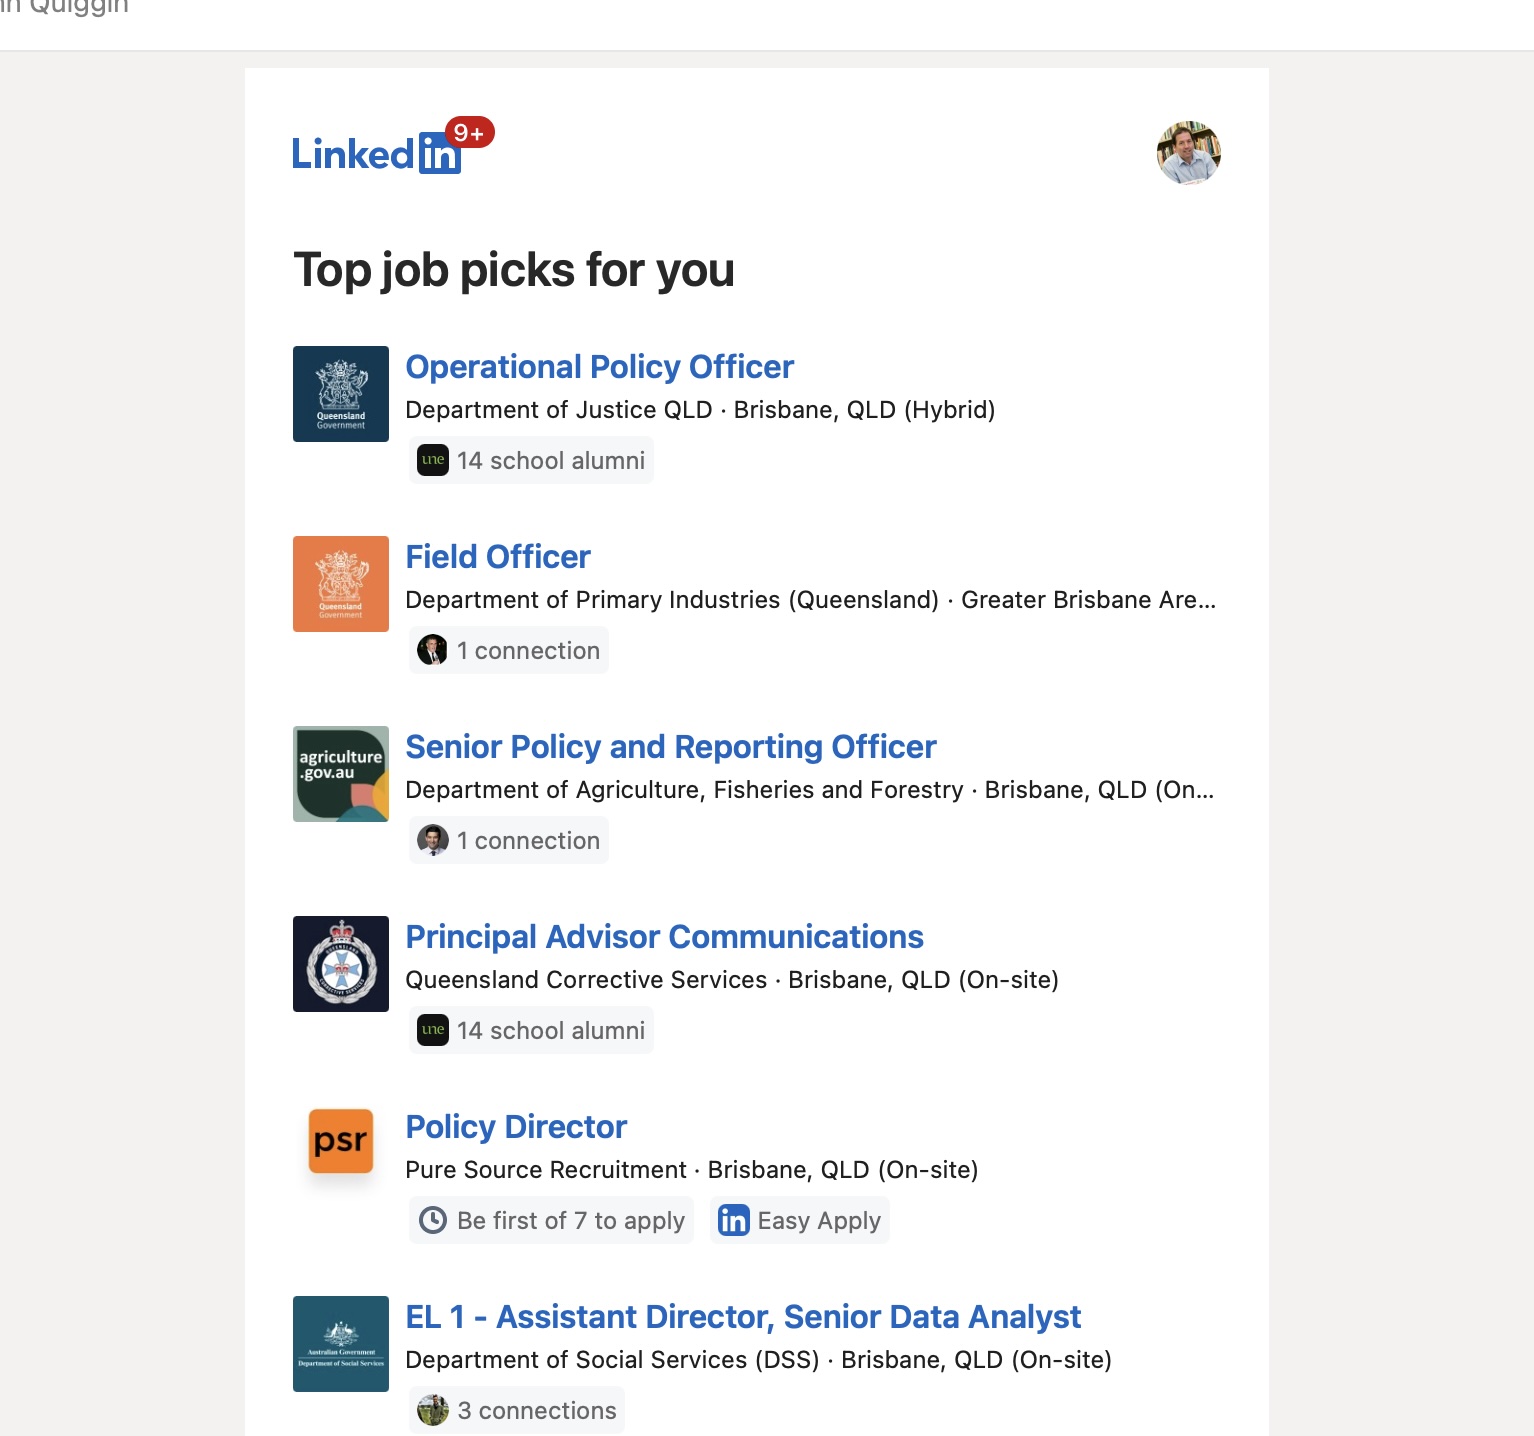Open Operational Policy Officer job
This screenshot has height=1436, width=1534.
click(599, 367)
